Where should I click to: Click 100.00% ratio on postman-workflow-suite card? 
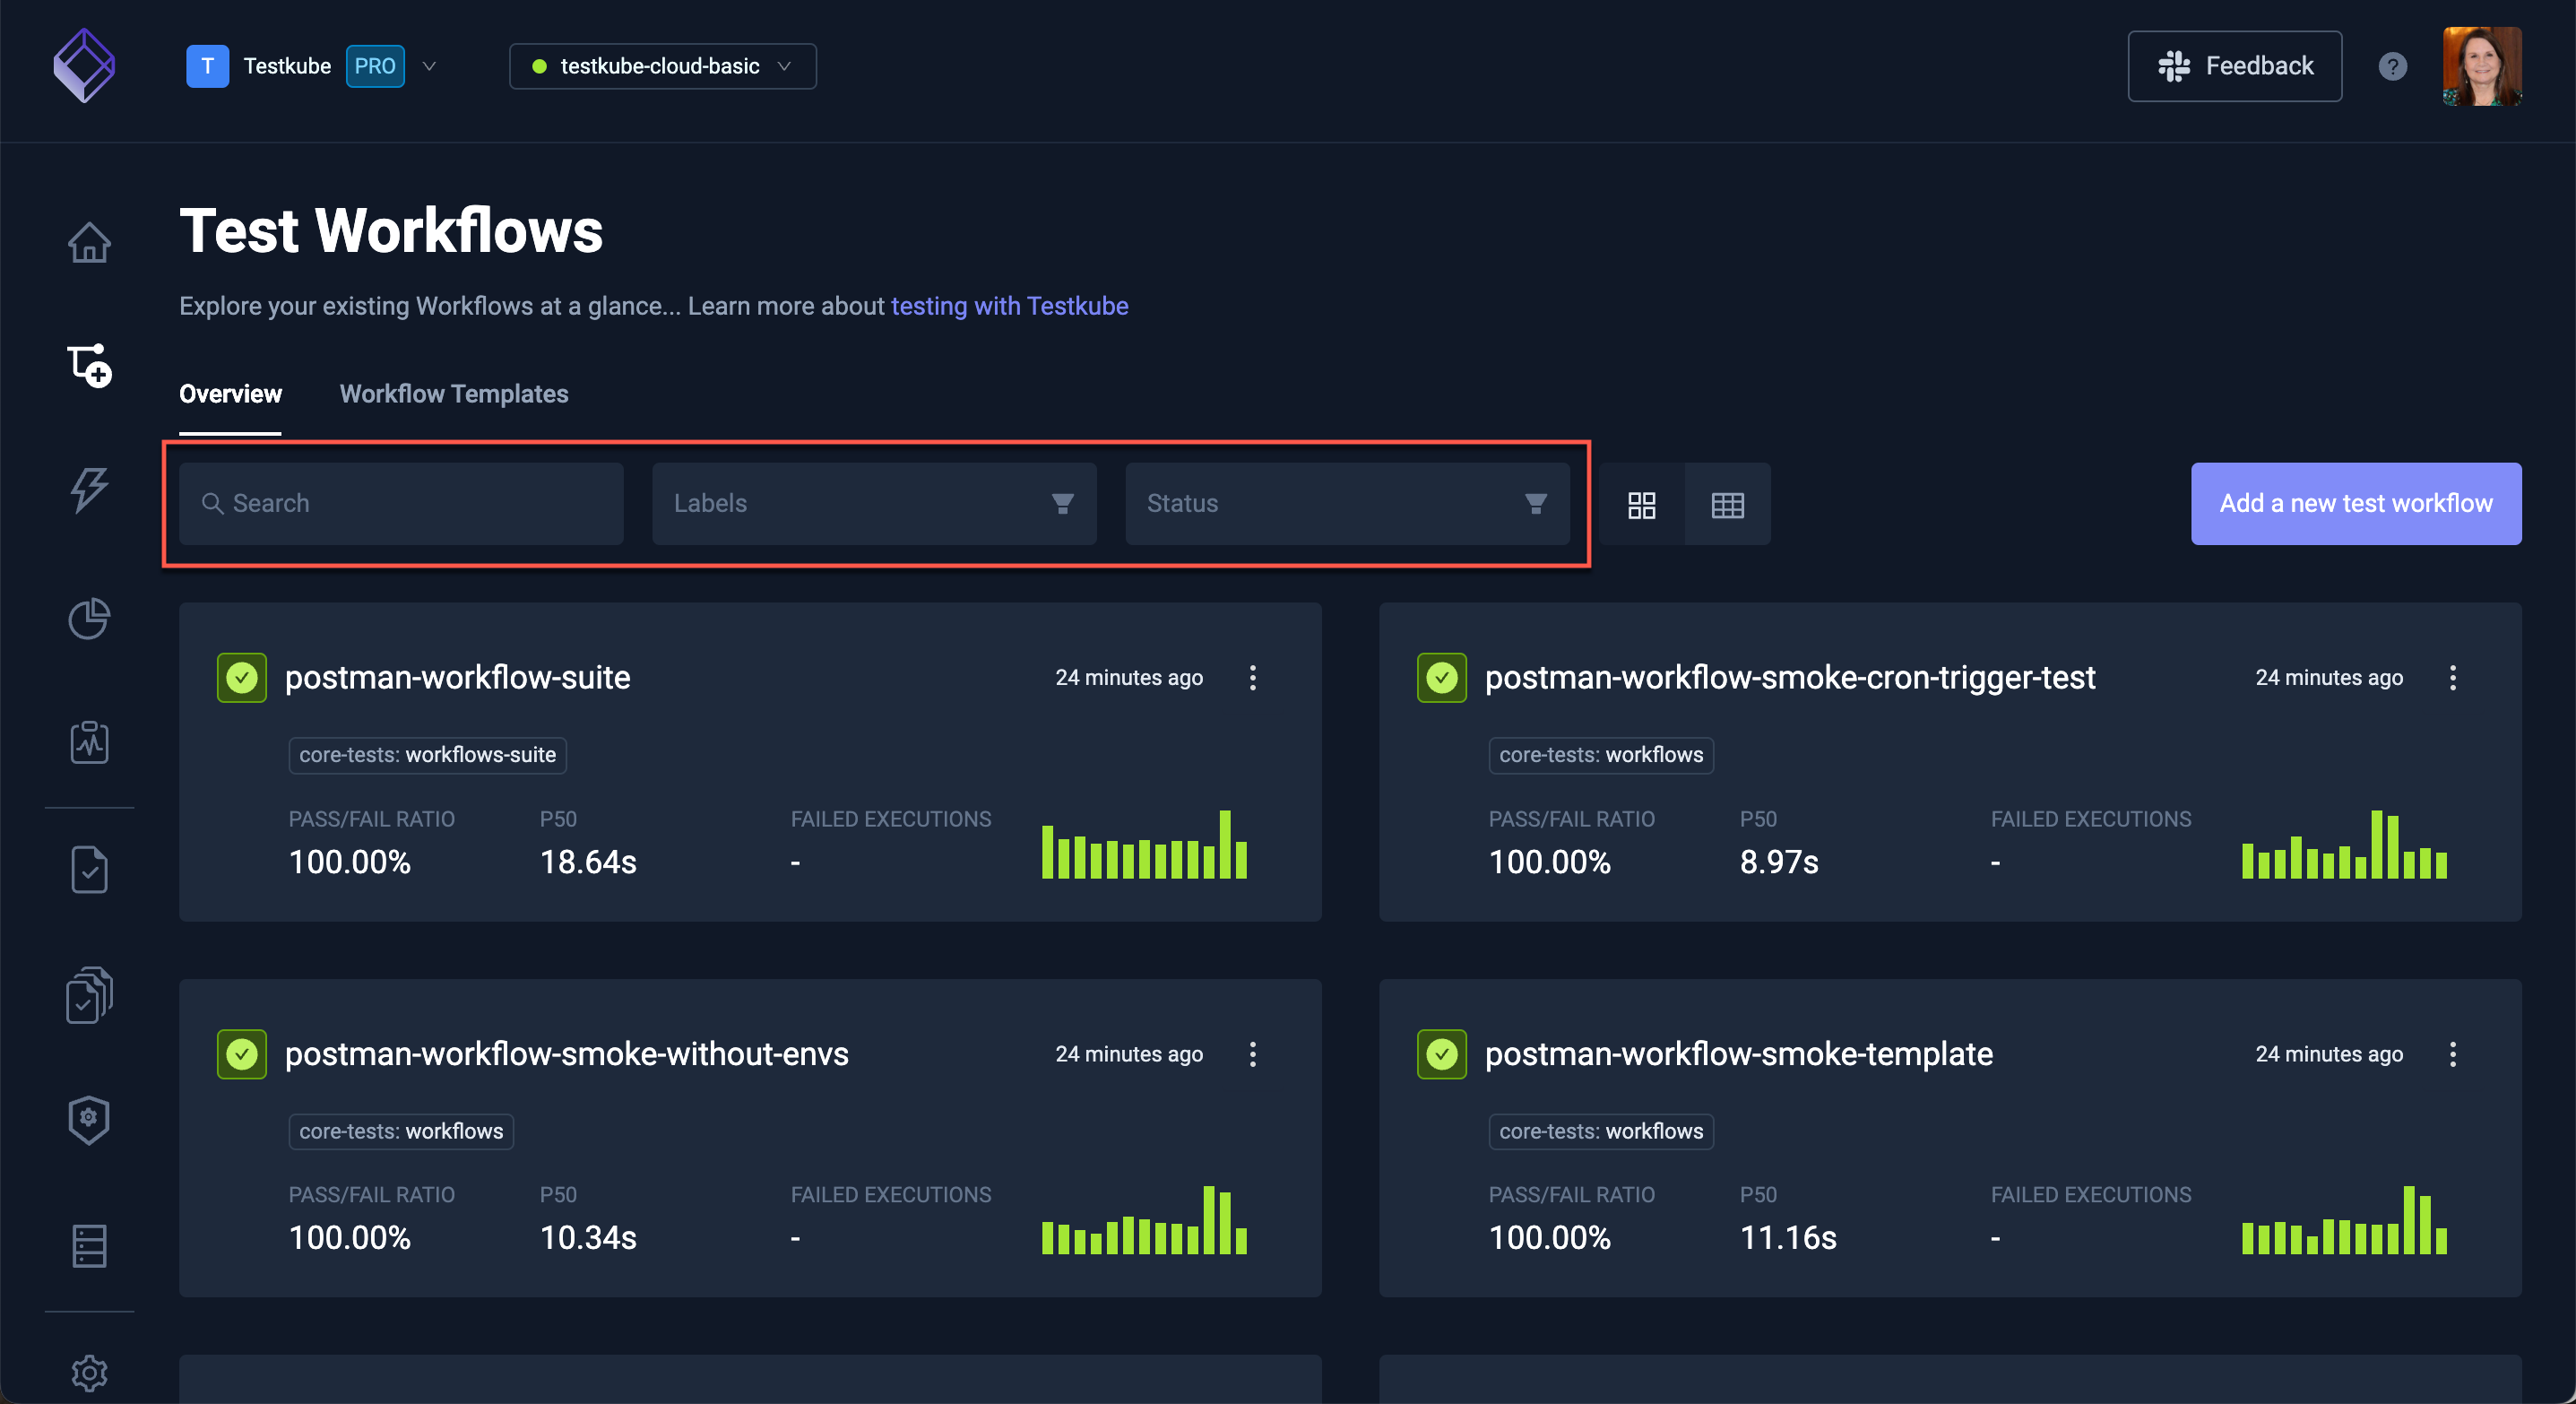pyautogui.click(x=350, y=862)
